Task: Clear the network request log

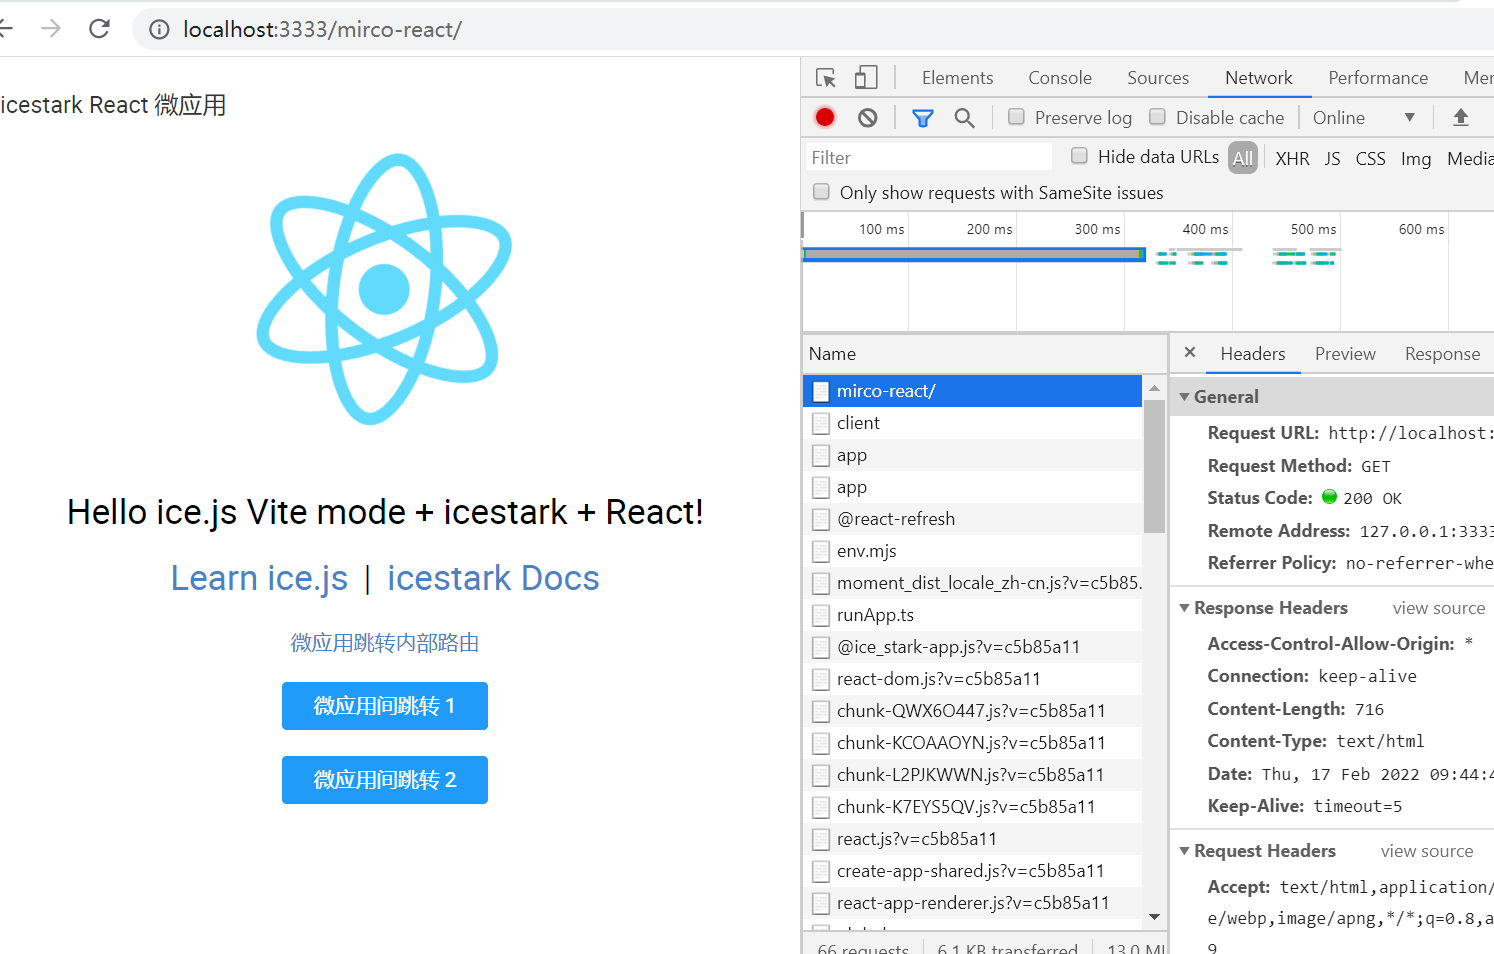Action: [x=866, y=117]
